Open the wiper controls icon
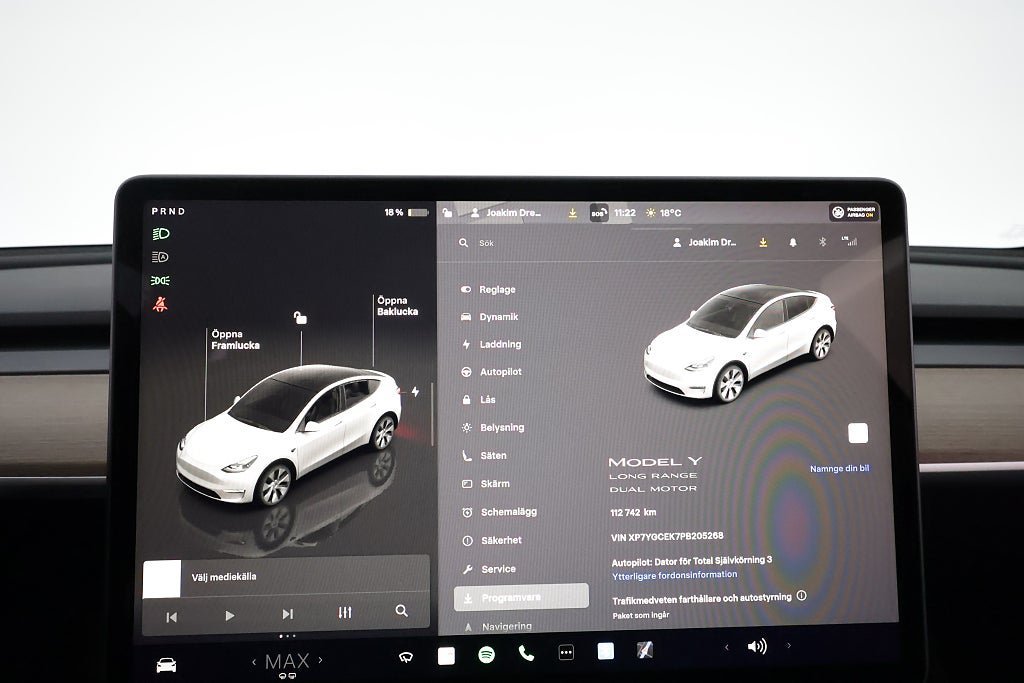1024x683 pixels. tap(406, 657)
